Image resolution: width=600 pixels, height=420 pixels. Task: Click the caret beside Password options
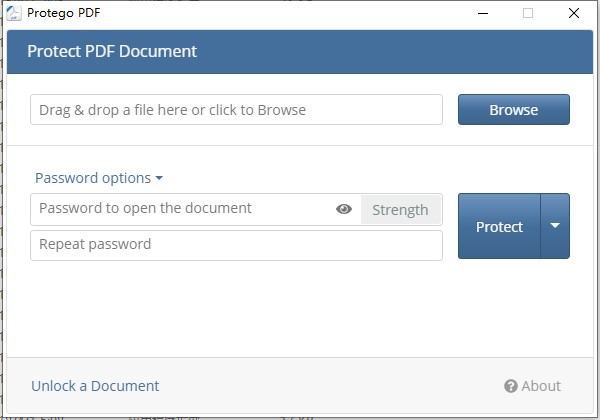159,179
